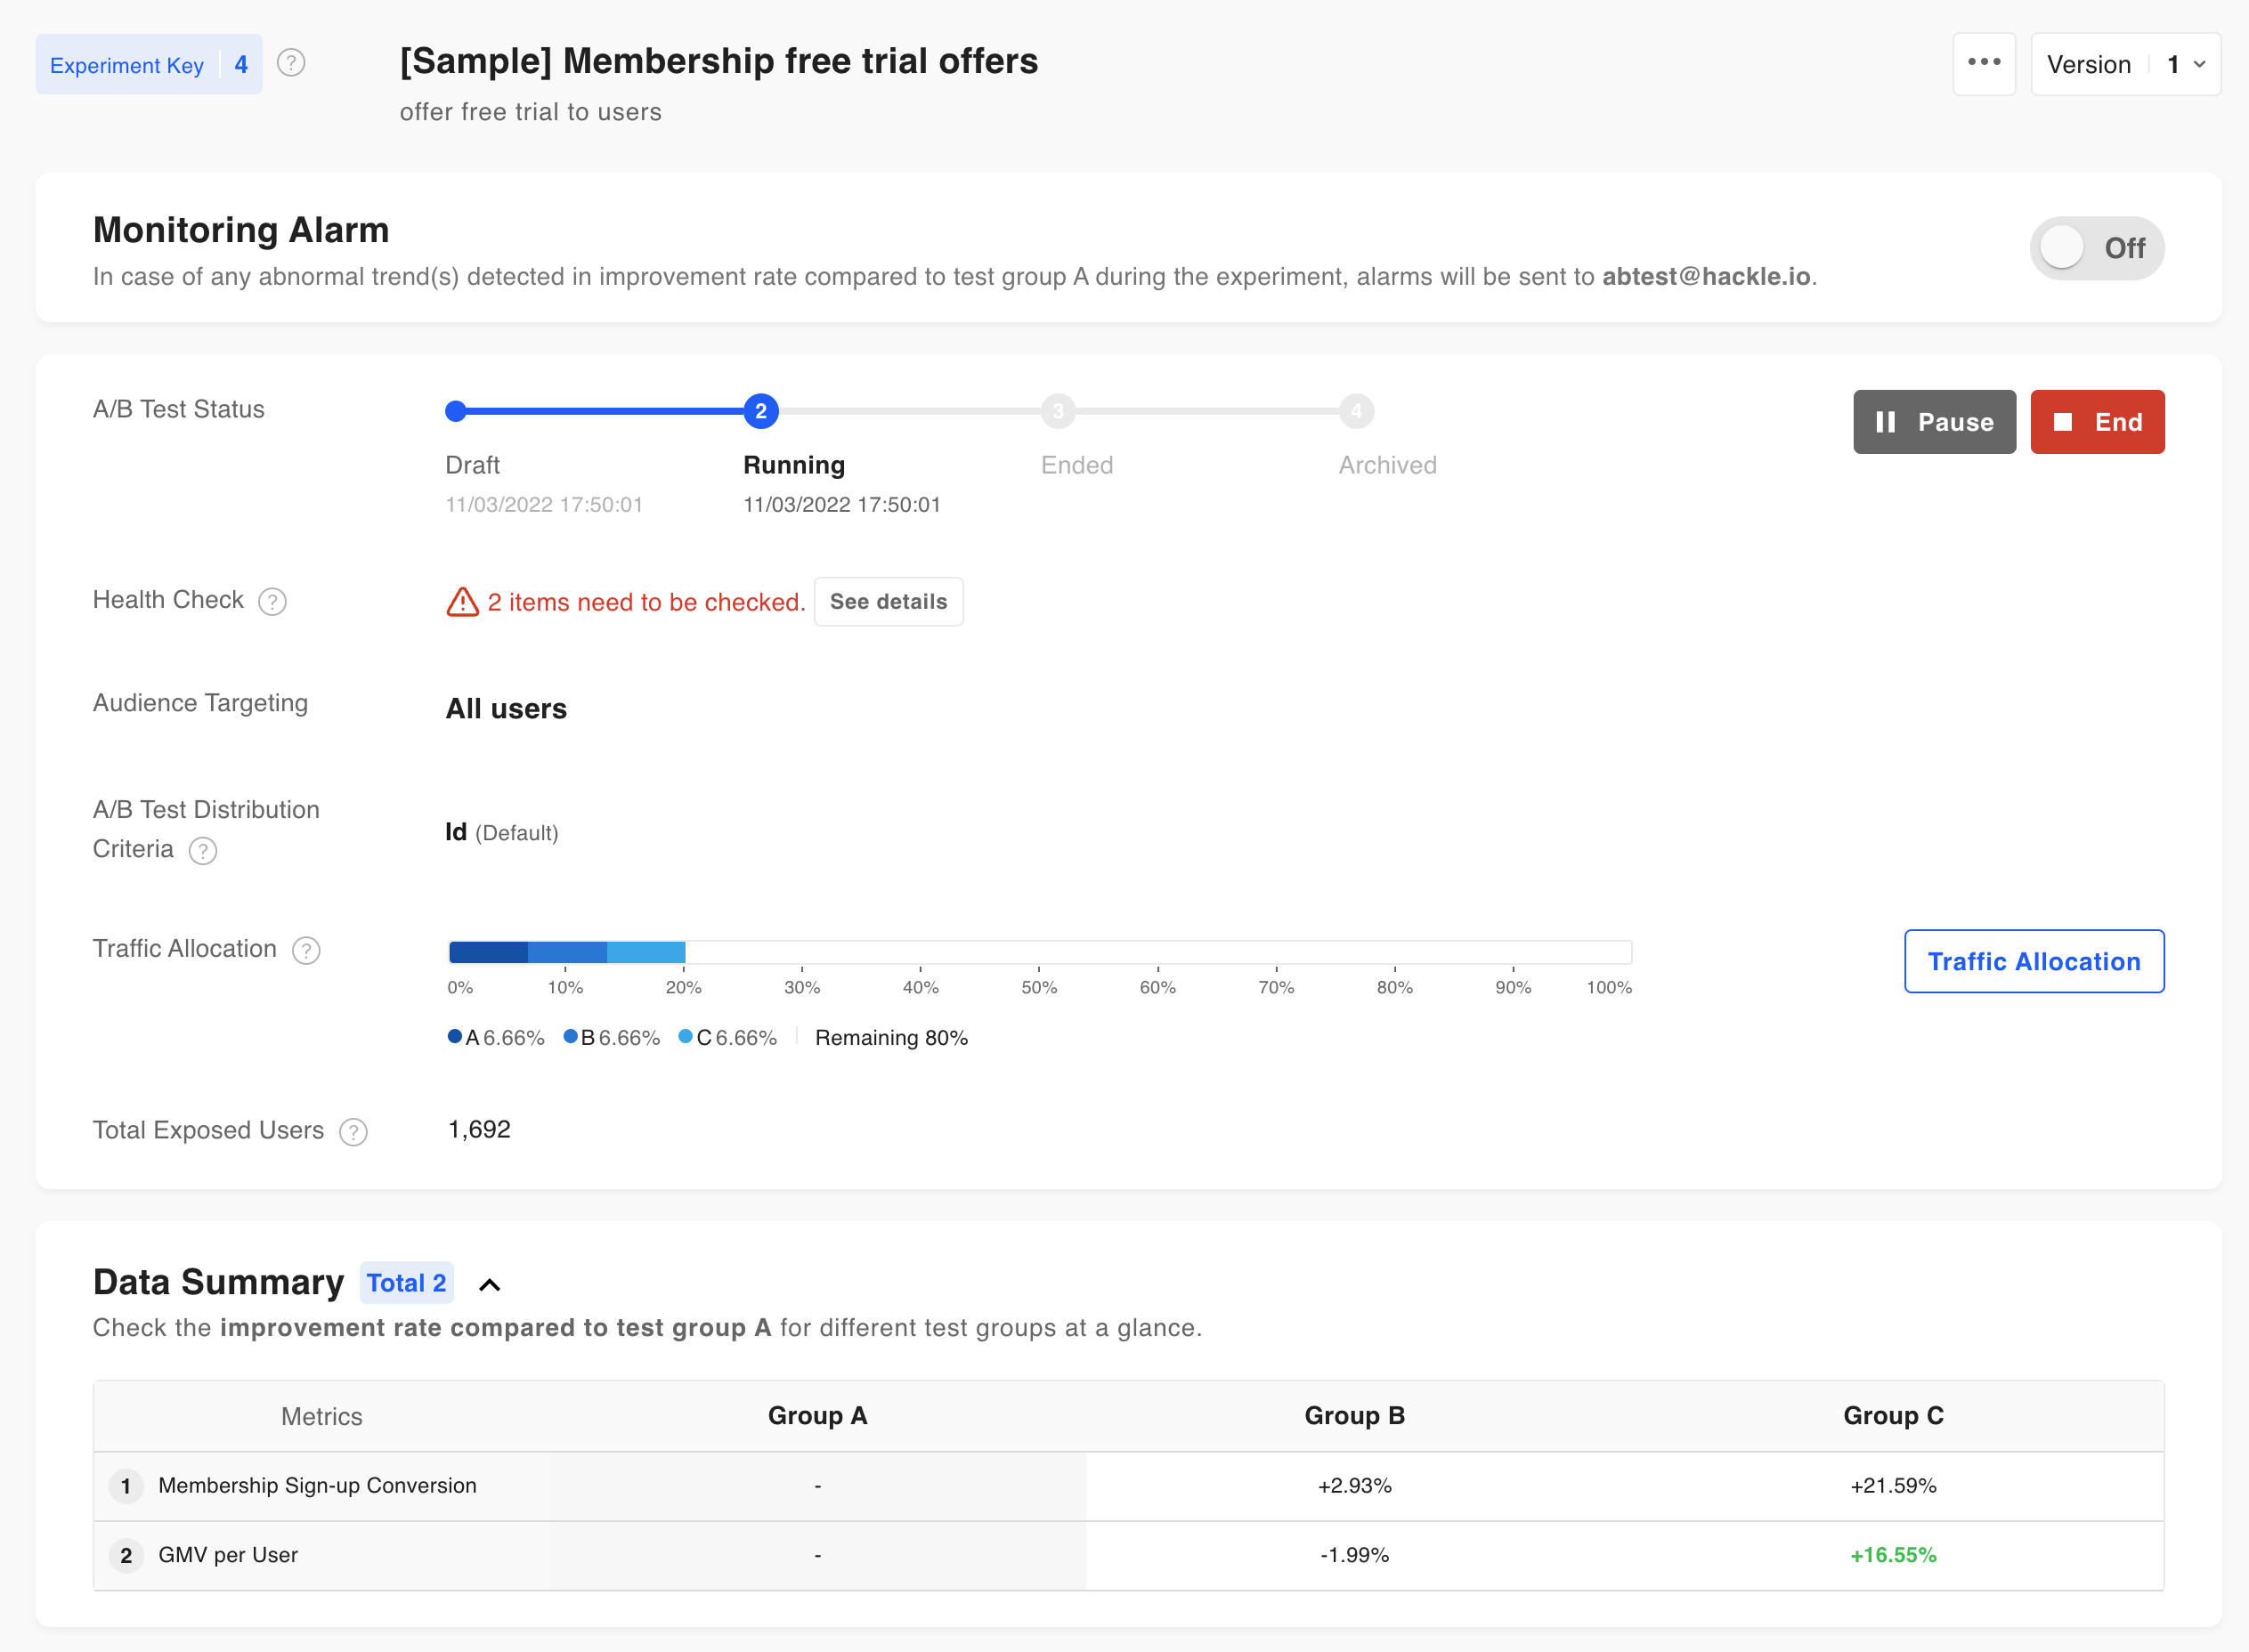Click Traffic Allocation help question icon

306,950
